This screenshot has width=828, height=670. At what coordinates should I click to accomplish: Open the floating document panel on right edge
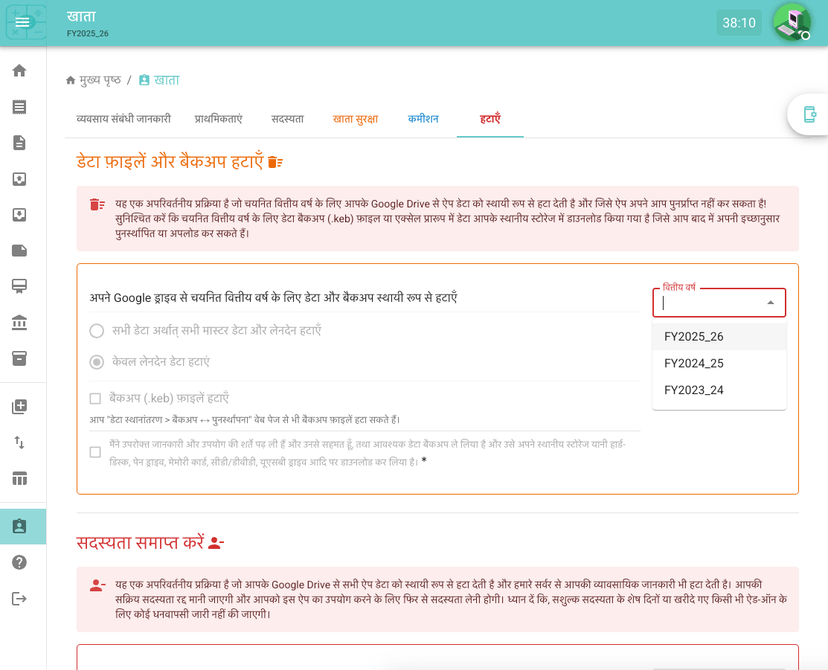809,115
